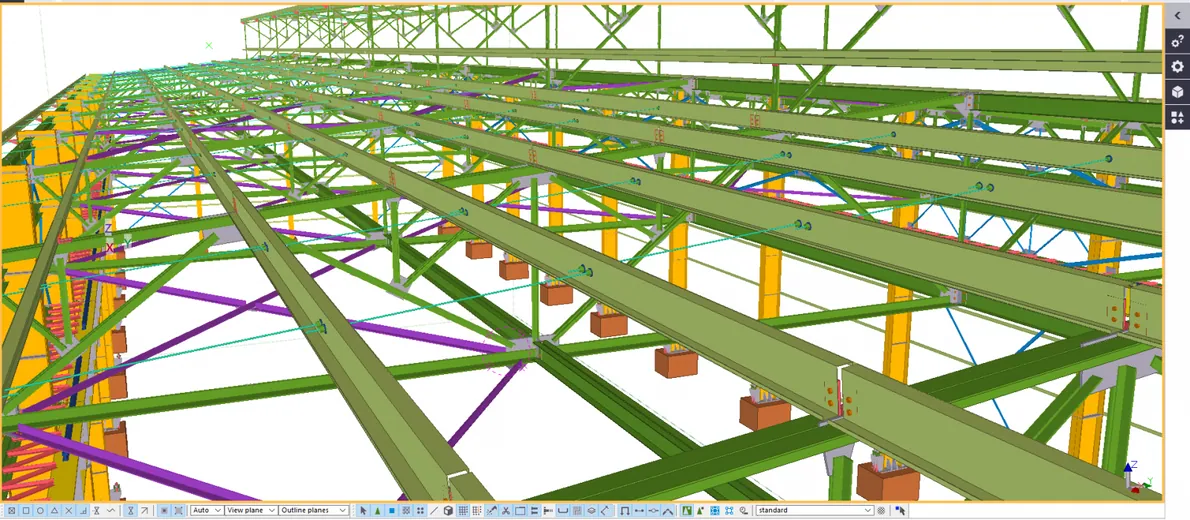The height and width of the screenshot is (520, 1190).
Task: Click the Select distances angle icon
Action: [x=605, y=510]
